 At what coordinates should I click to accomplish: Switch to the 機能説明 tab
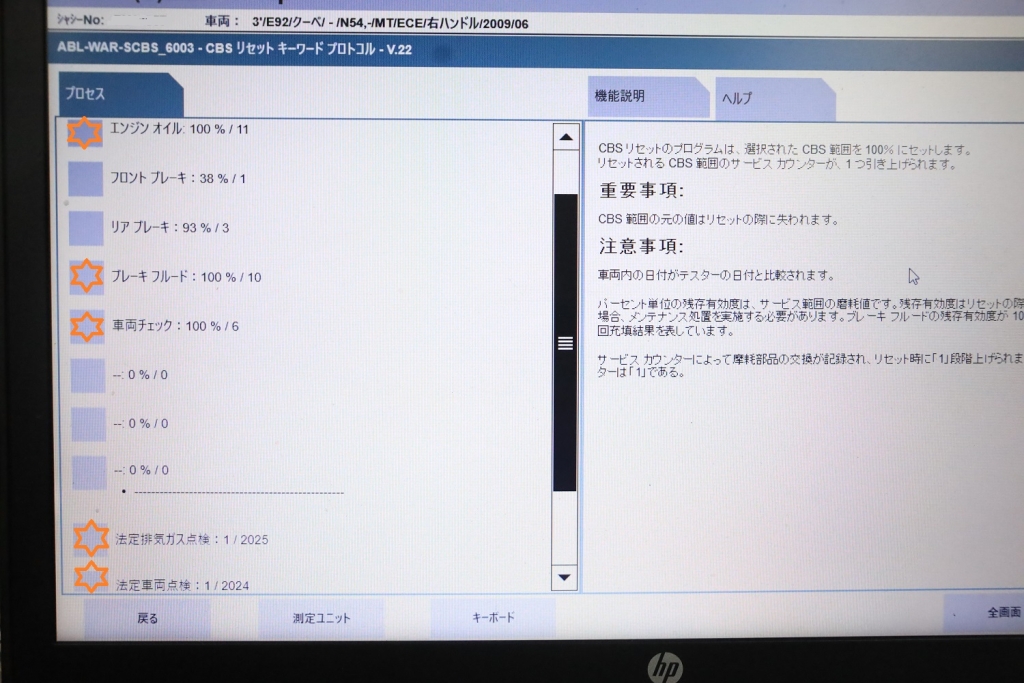[x=648, y=97]
